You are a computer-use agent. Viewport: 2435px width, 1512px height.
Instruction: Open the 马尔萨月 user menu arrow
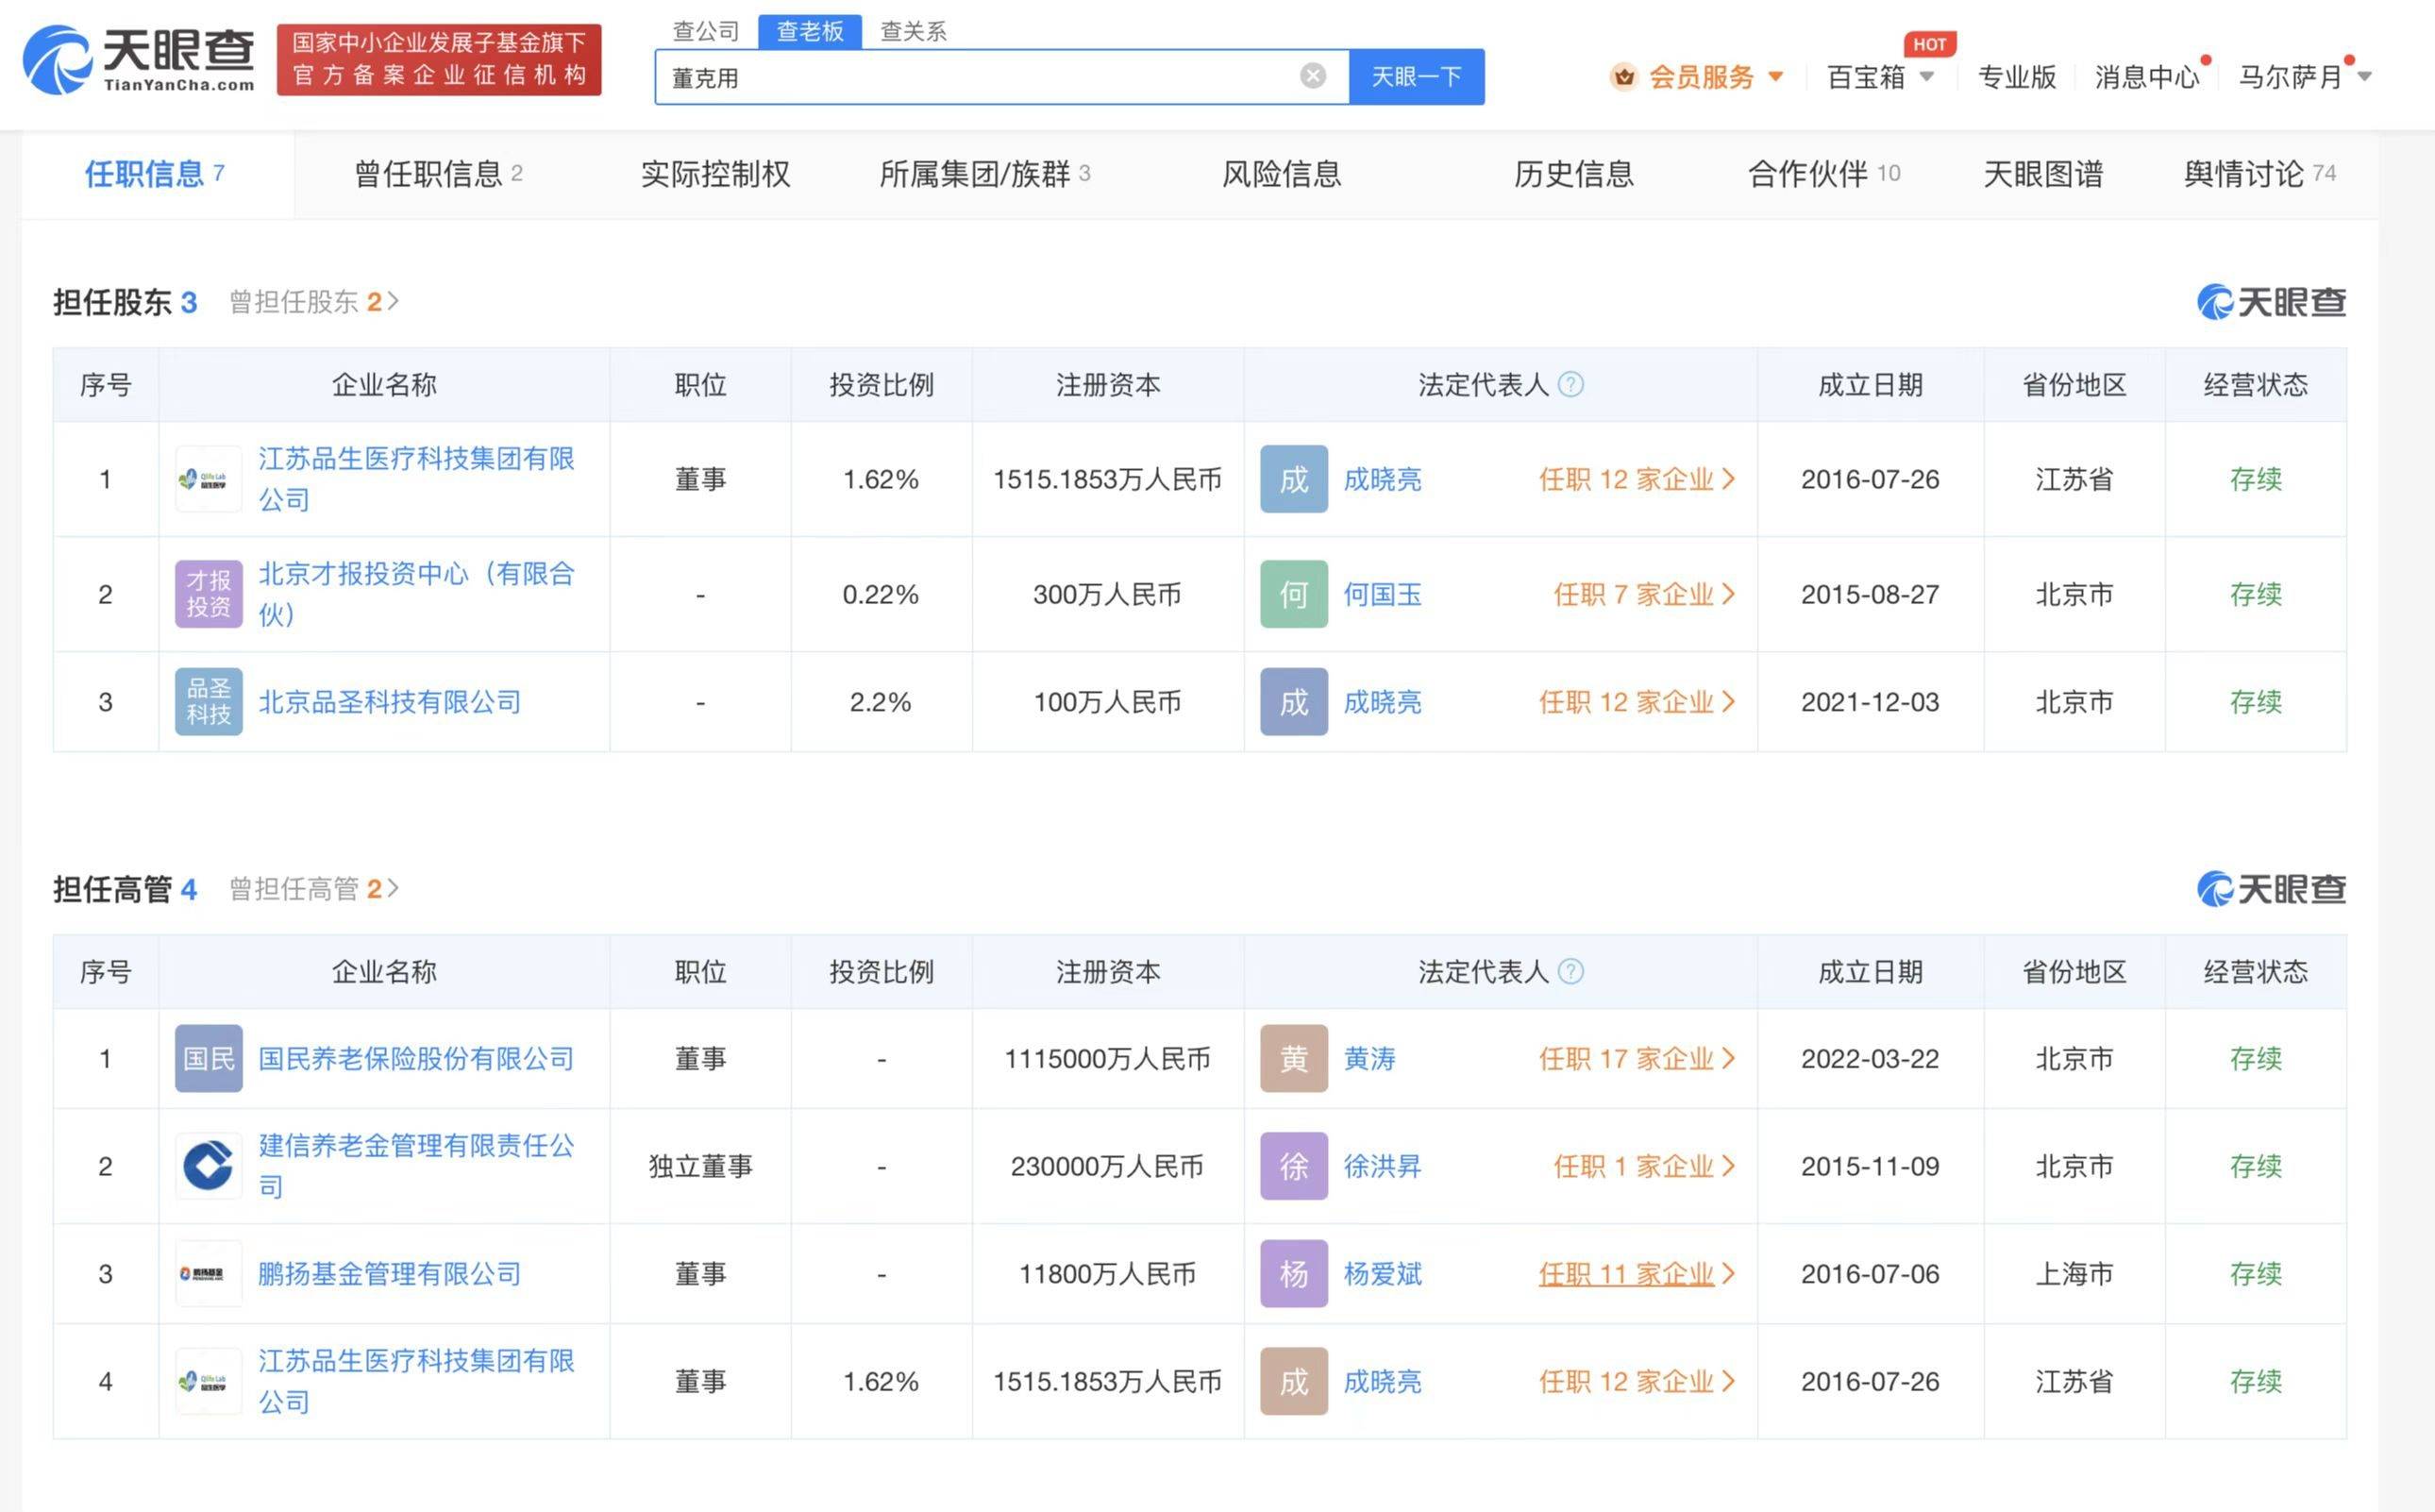pos(2364,76)
